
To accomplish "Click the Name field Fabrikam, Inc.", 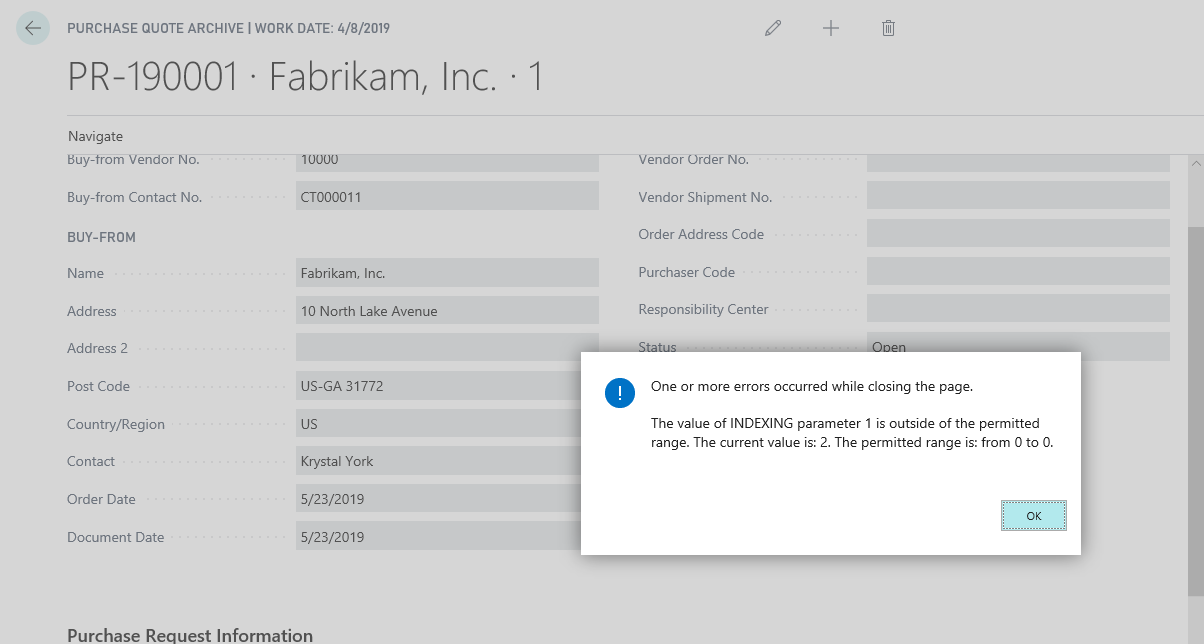I will click(x=447, y=273).
